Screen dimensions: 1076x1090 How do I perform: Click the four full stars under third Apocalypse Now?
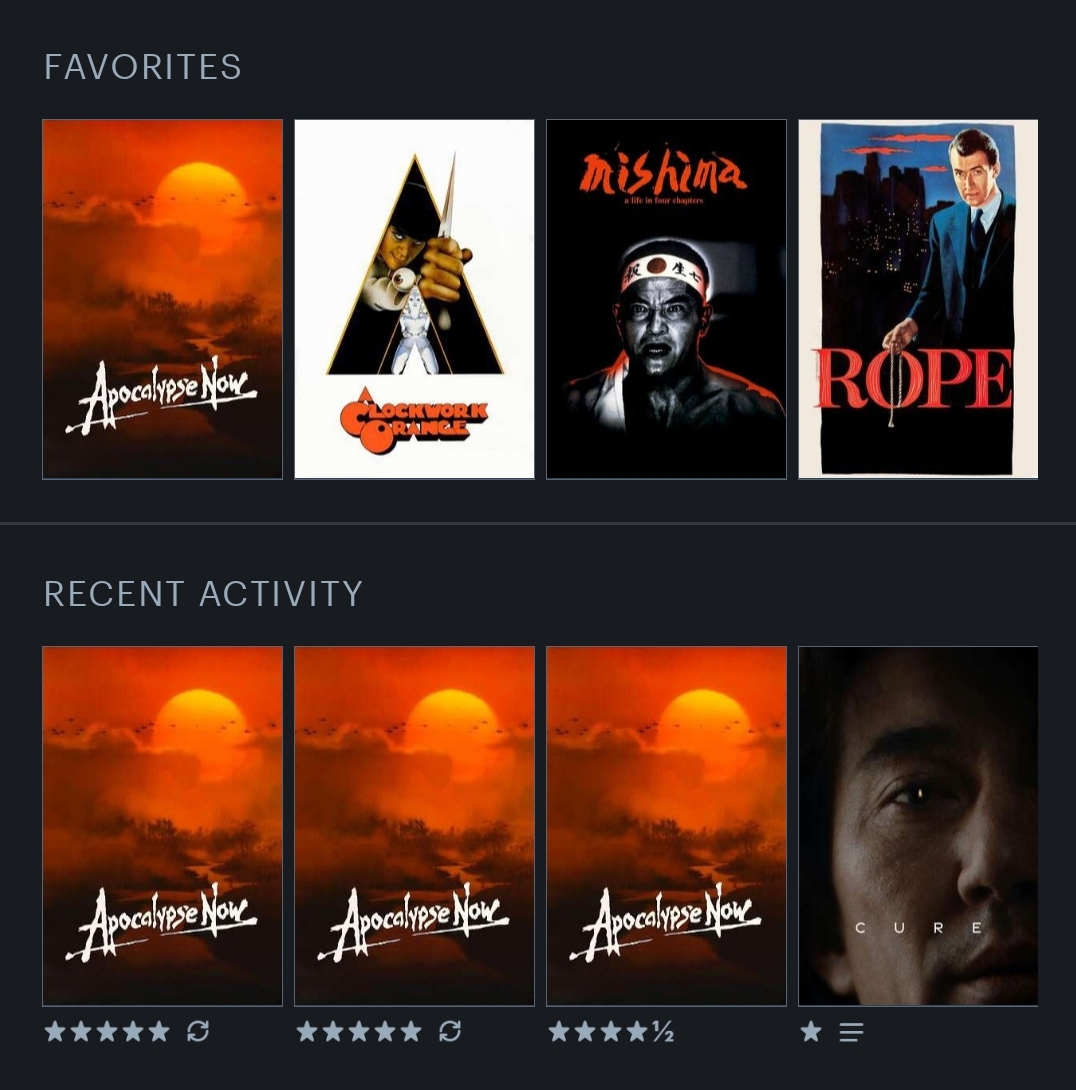click(x=598, y=1031)
